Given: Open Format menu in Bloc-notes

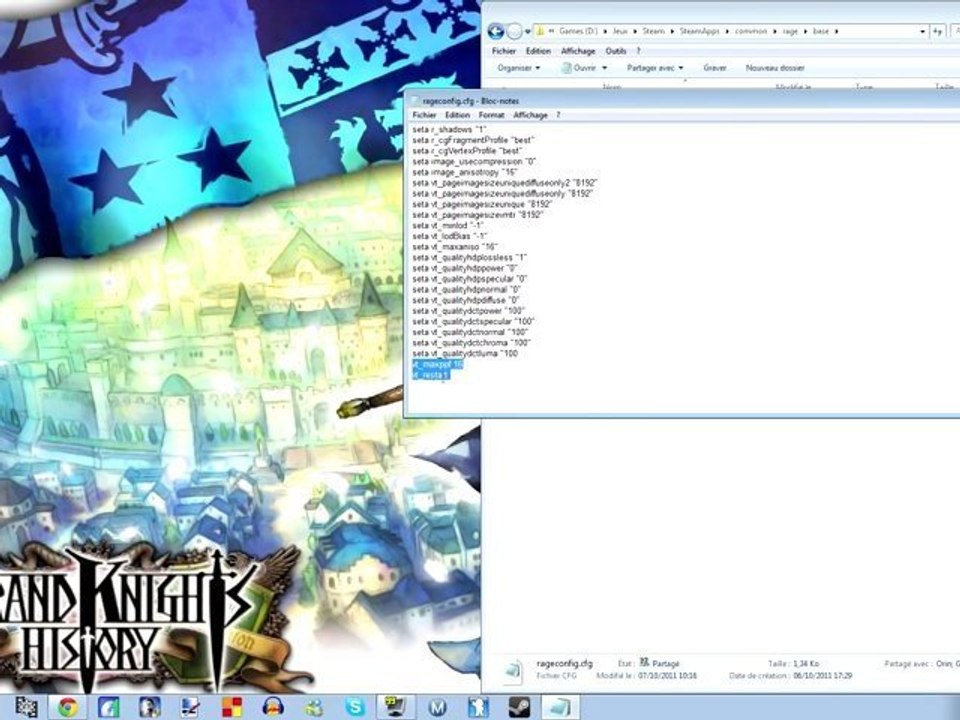Looking at the screenshot, I should tap(491, 115).
